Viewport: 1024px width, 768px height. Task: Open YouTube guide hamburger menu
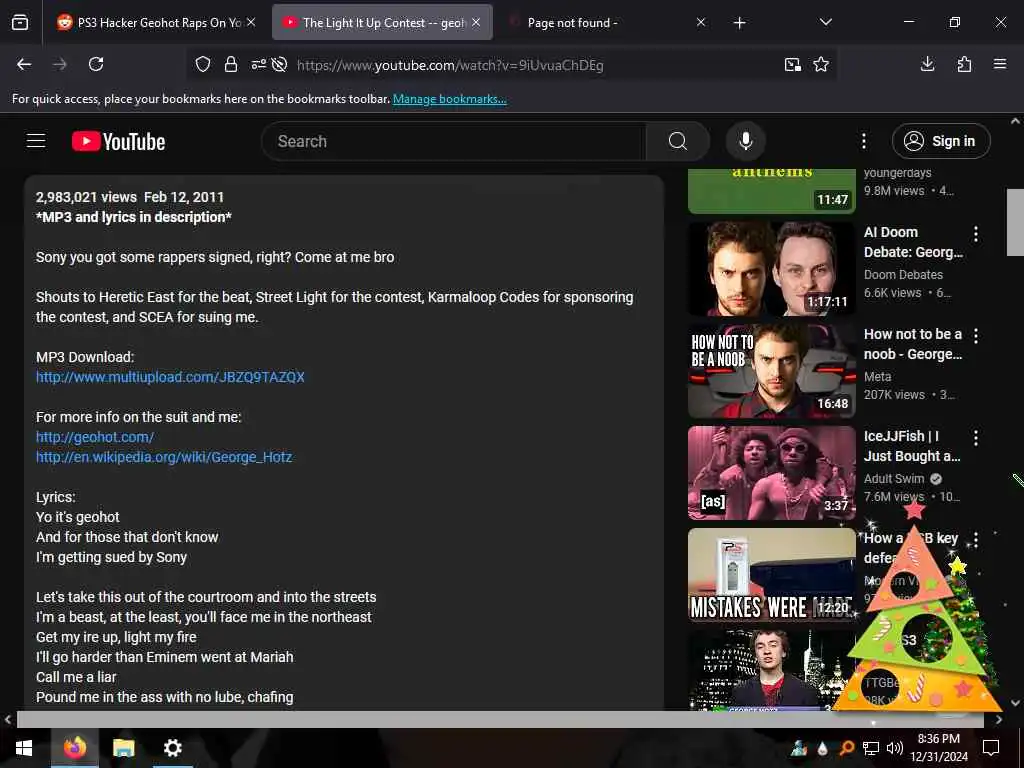(36, 141)
